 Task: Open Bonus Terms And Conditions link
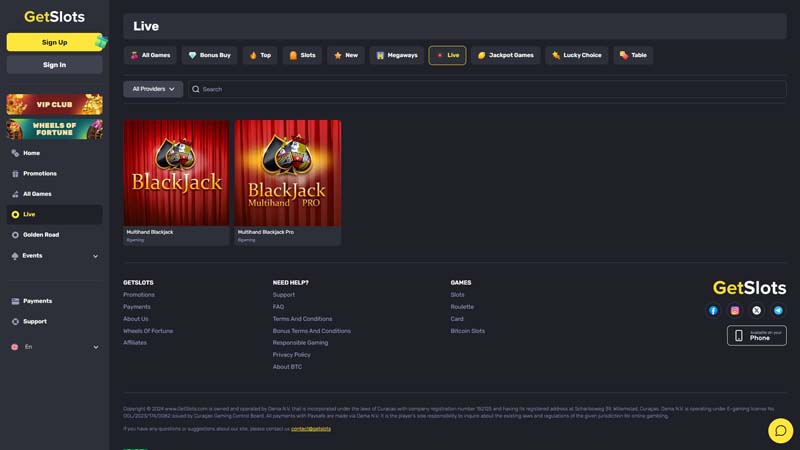[312, 331]
